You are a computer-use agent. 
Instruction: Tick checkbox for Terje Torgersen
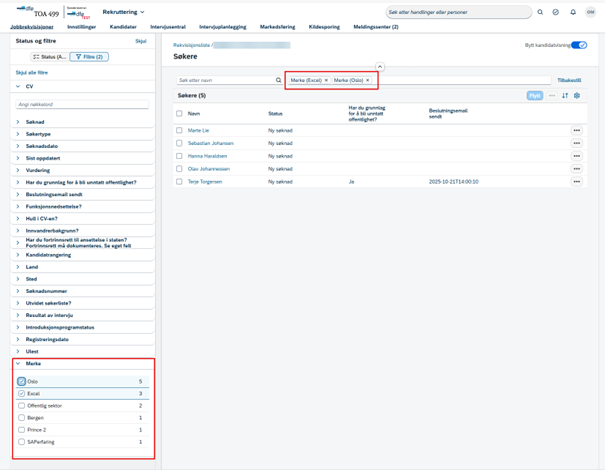pos(179,181)
